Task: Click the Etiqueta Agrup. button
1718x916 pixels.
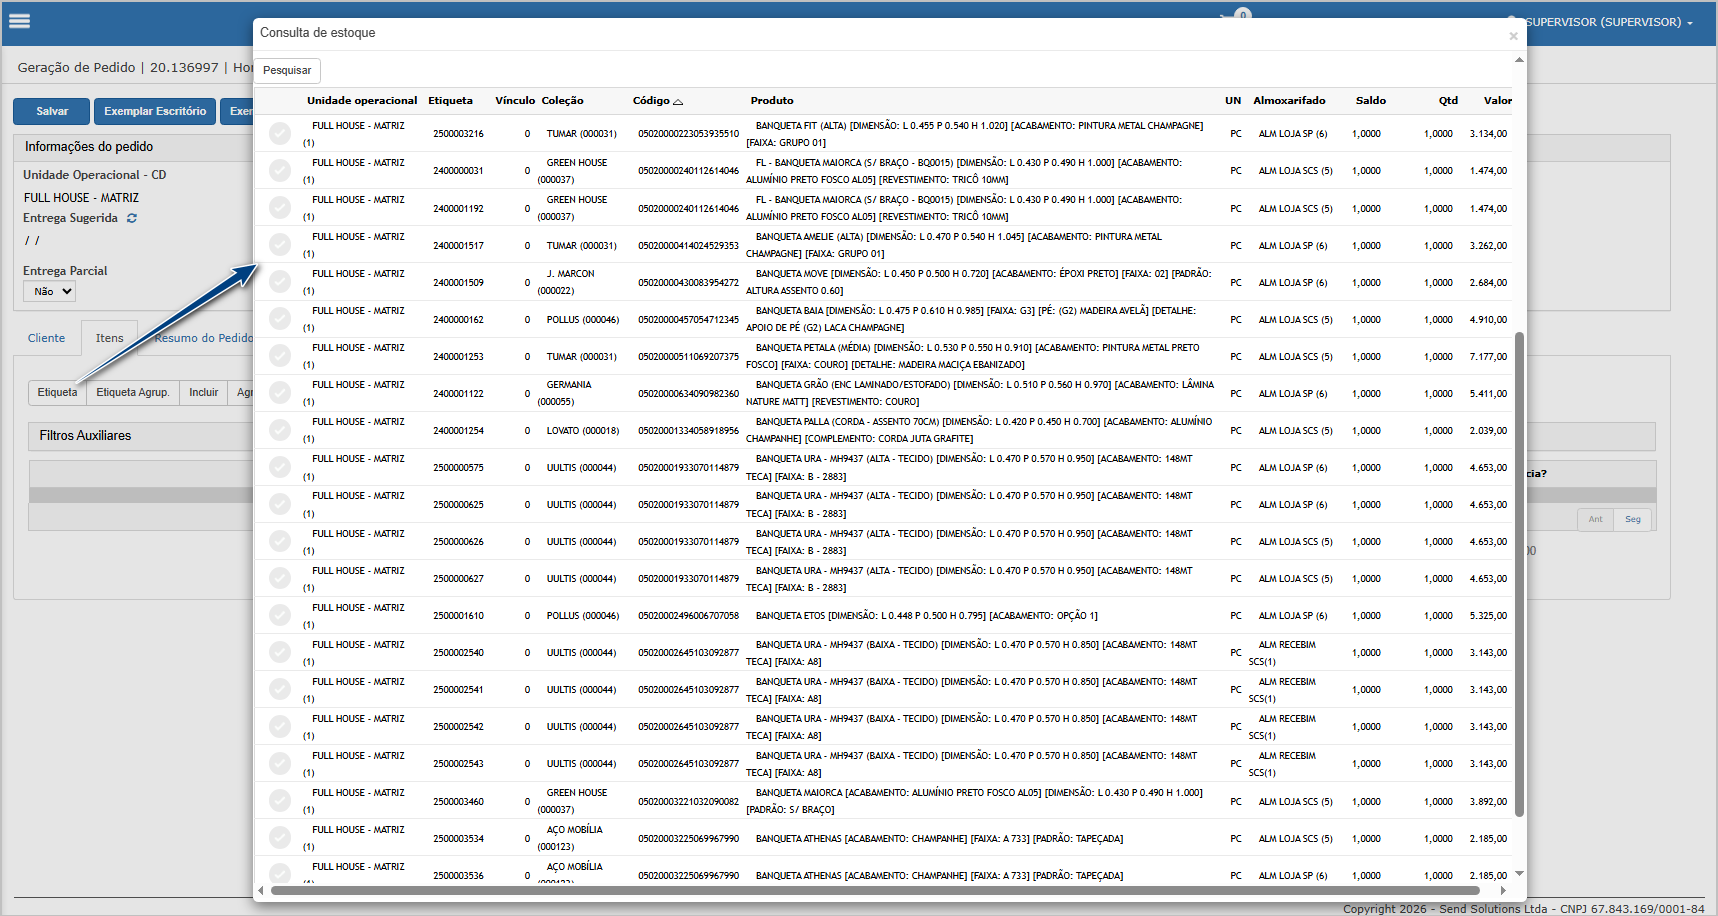Action: [133, 392]
